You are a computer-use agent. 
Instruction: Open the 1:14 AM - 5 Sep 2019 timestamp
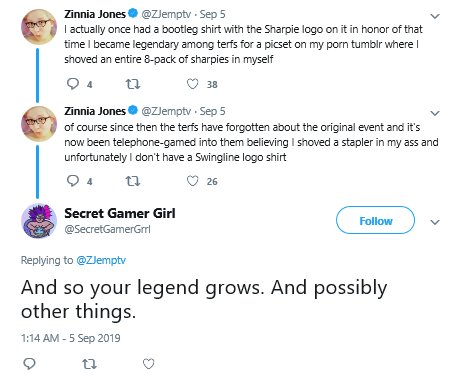(71, 338)
